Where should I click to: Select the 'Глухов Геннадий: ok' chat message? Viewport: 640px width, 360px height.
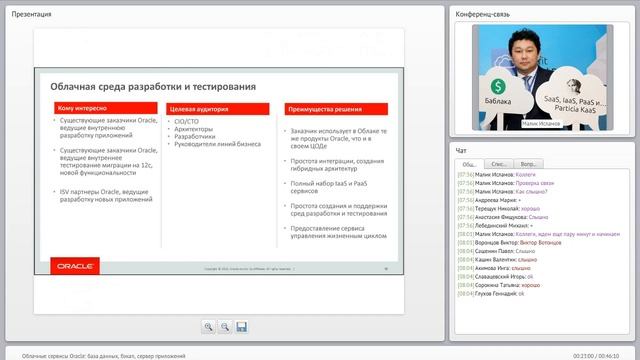(491, 294)
